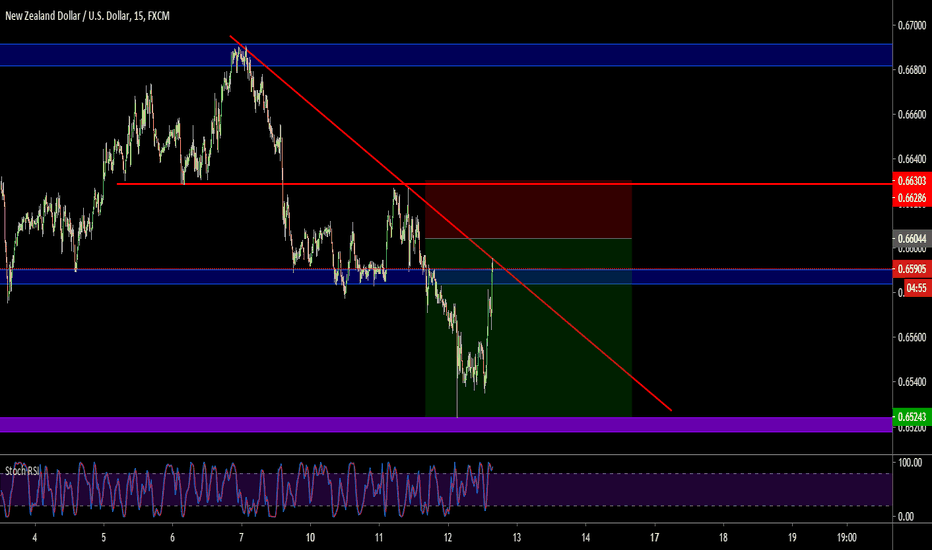Click the 0.66600 price axis label

[x=912, y=114]
